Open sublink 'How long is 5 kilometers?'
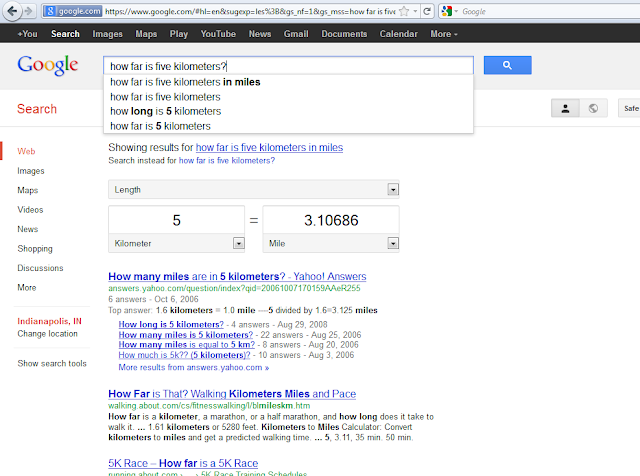This screenshot has height=476, width=640. pos(171,325)
